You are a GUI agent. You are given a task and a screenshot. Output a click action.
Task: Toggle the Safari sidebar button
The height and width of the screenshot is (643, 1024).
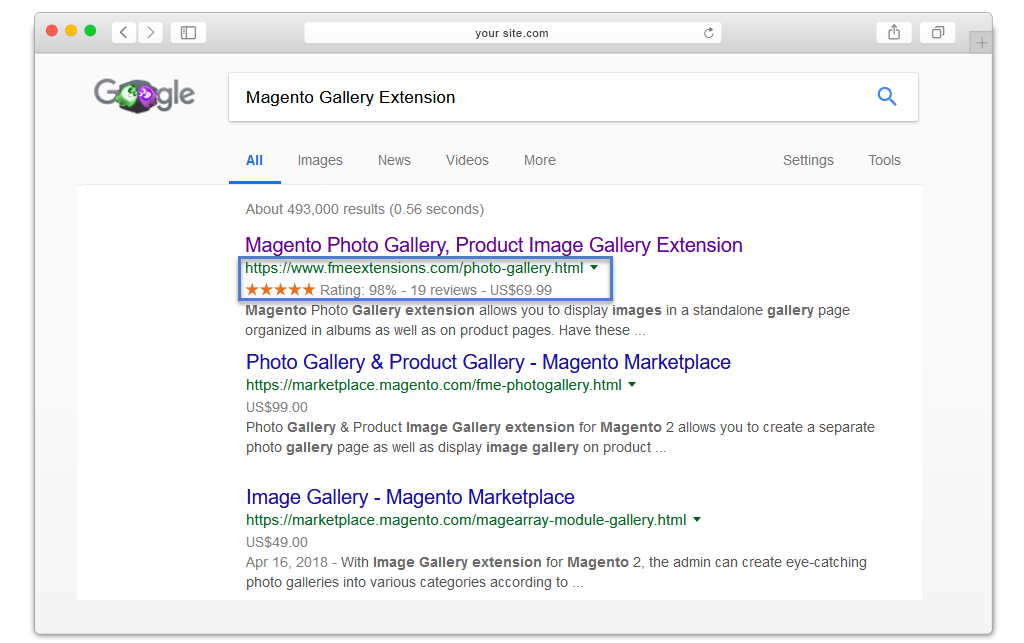click(x=188, y=32)
